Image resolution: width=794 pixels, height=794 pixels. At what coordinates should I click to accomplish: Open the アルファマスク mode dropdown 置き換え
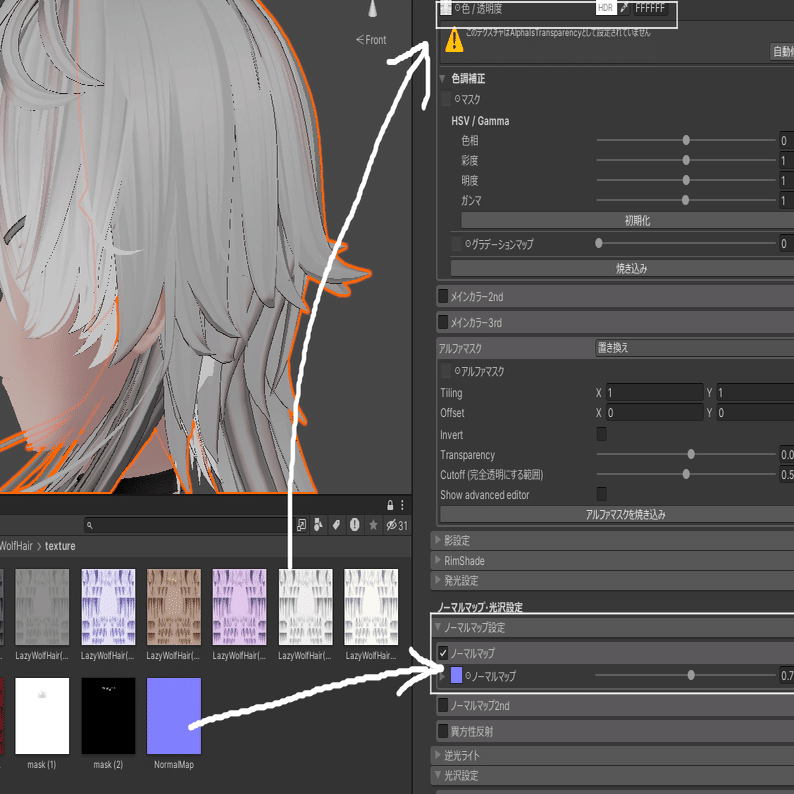(694, 348)
